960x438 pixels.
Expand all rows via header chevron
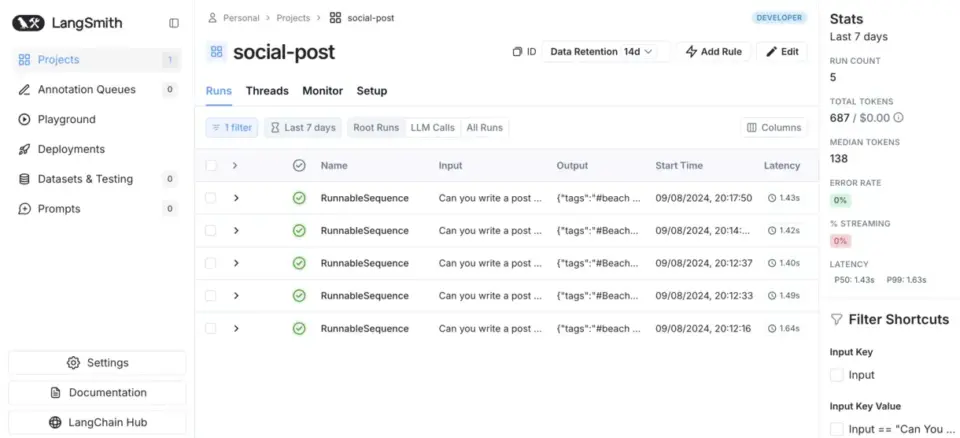(x=235, y=165)
